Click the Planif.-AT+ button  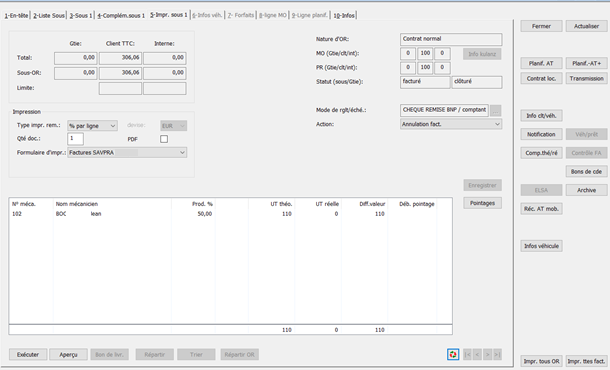pos(586,63)
